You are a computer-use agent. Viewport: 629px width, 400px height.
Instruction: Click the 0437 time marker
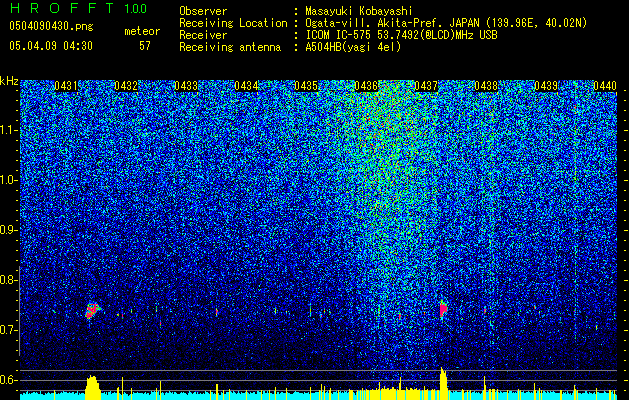pos(426,86)
